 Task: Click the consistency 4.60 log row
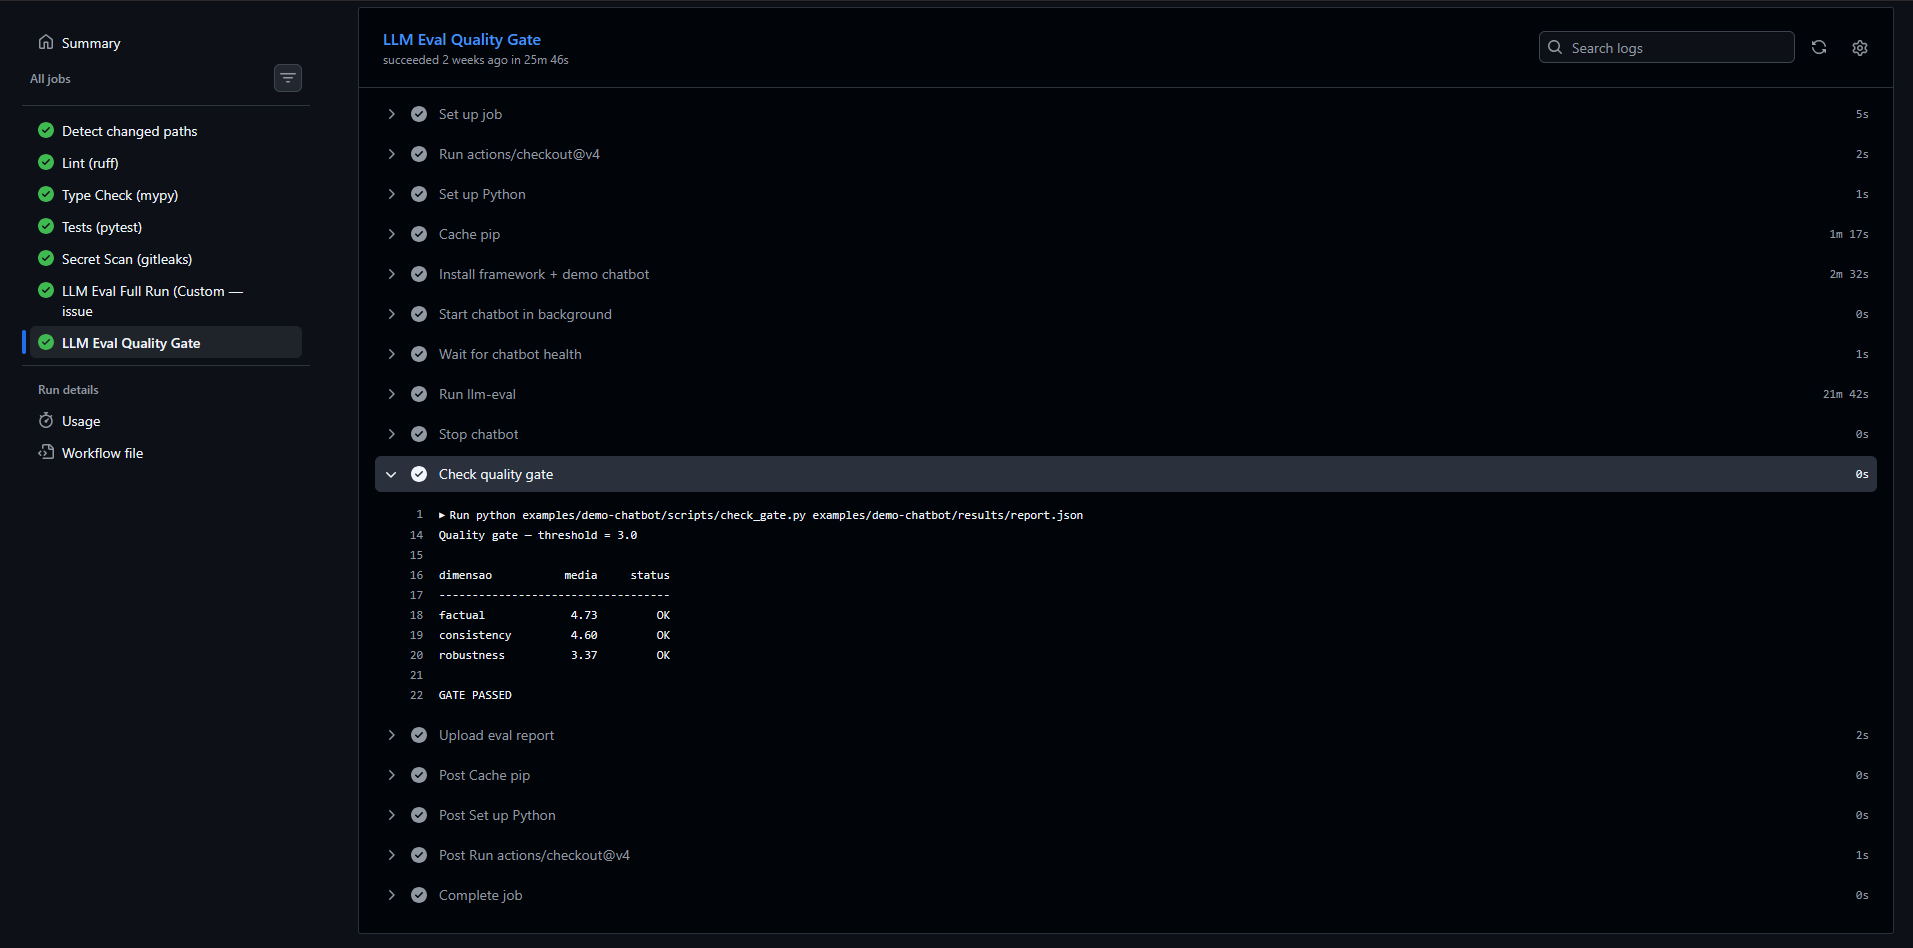(x=554, y=635)
